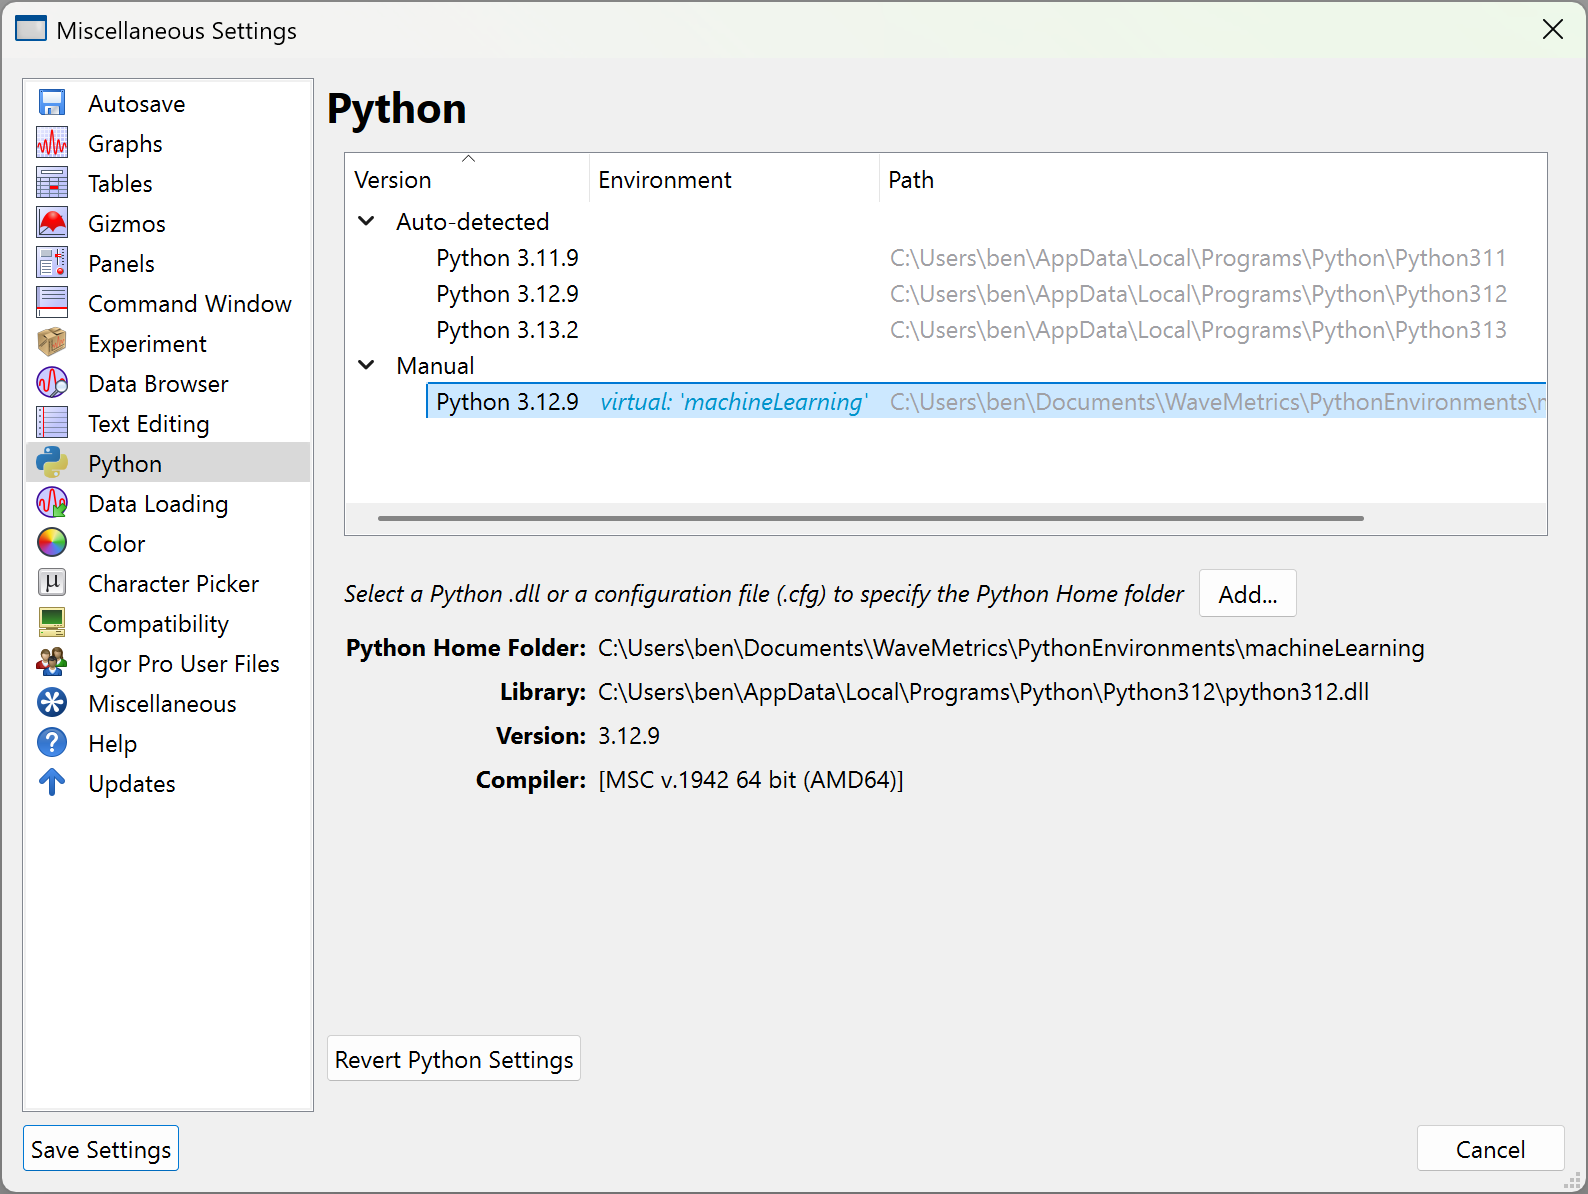The width and height of the screenshot is (1588, 1194).
Task: Click the horizontal scrollbar in Python list
Action: click(x=870, y=518)
